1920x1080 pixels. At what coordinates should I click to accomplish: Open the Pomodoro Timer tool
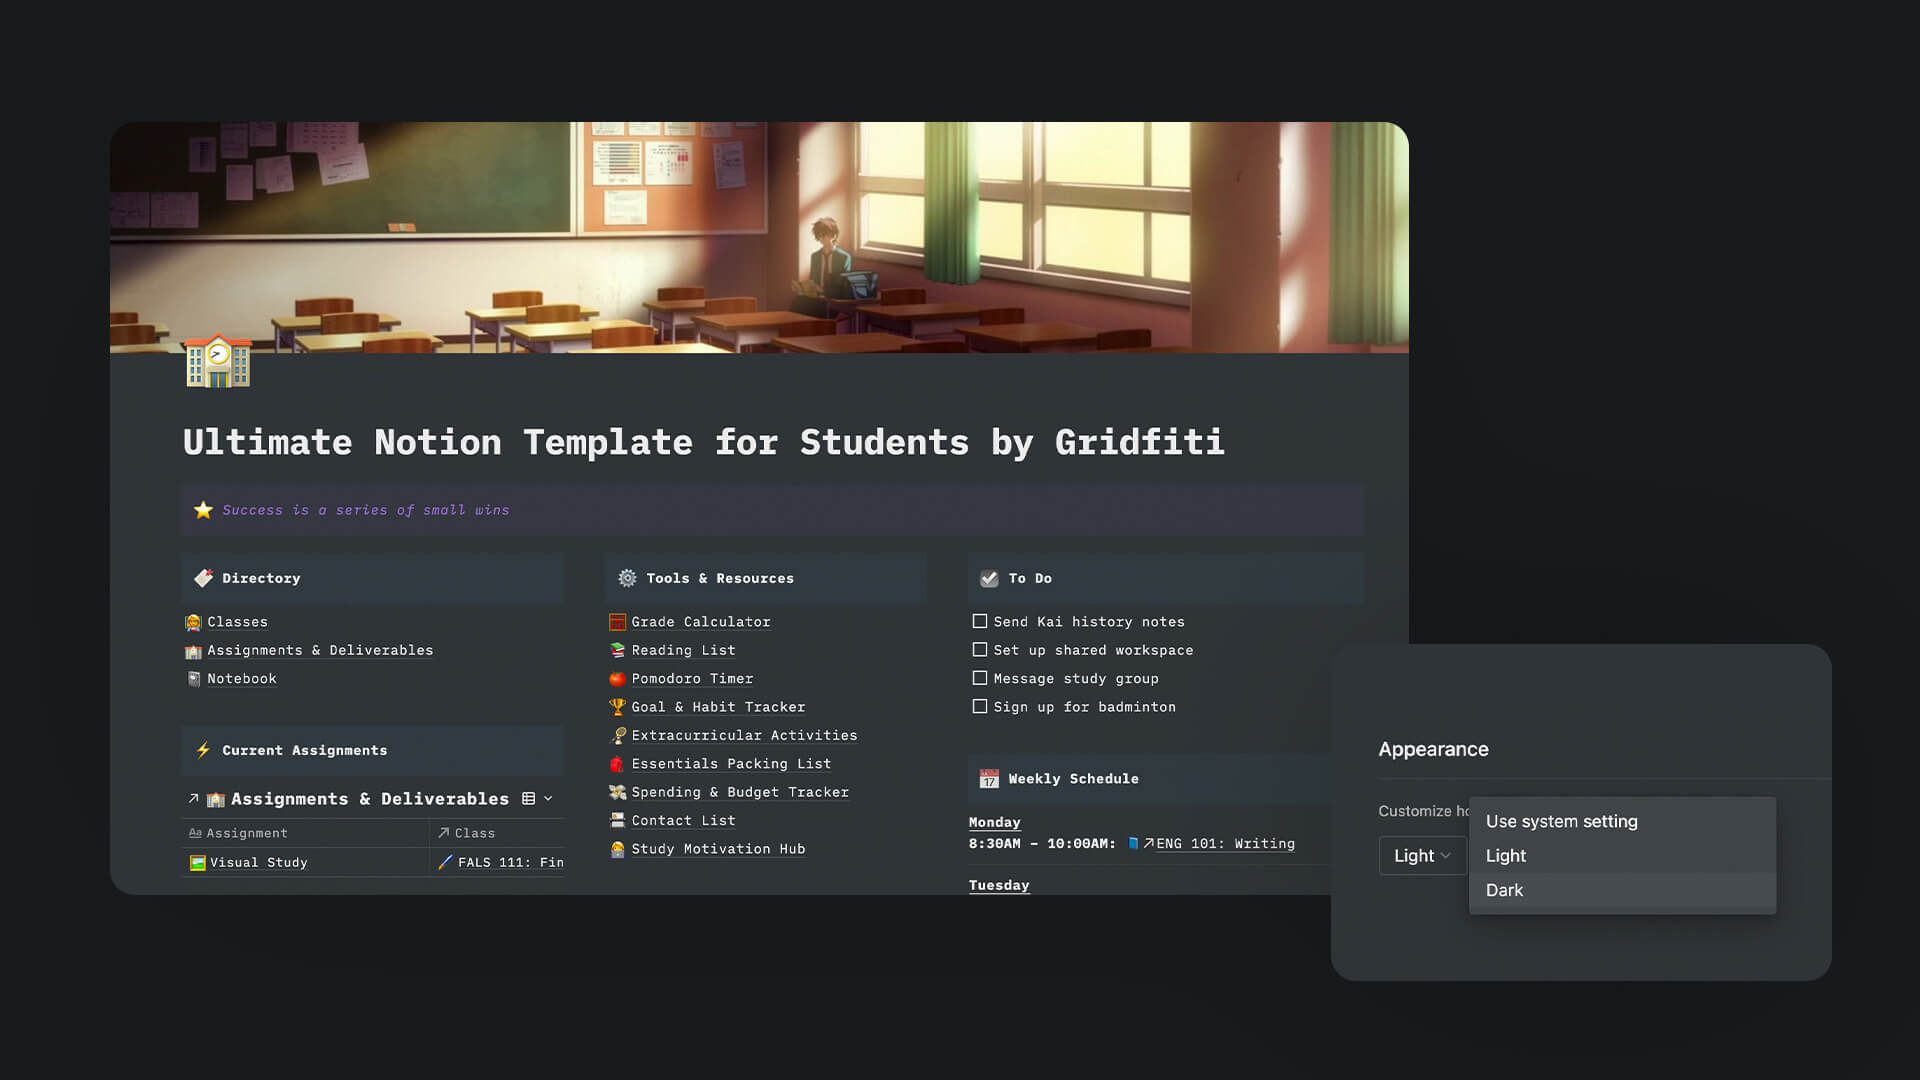click(691, 676)
